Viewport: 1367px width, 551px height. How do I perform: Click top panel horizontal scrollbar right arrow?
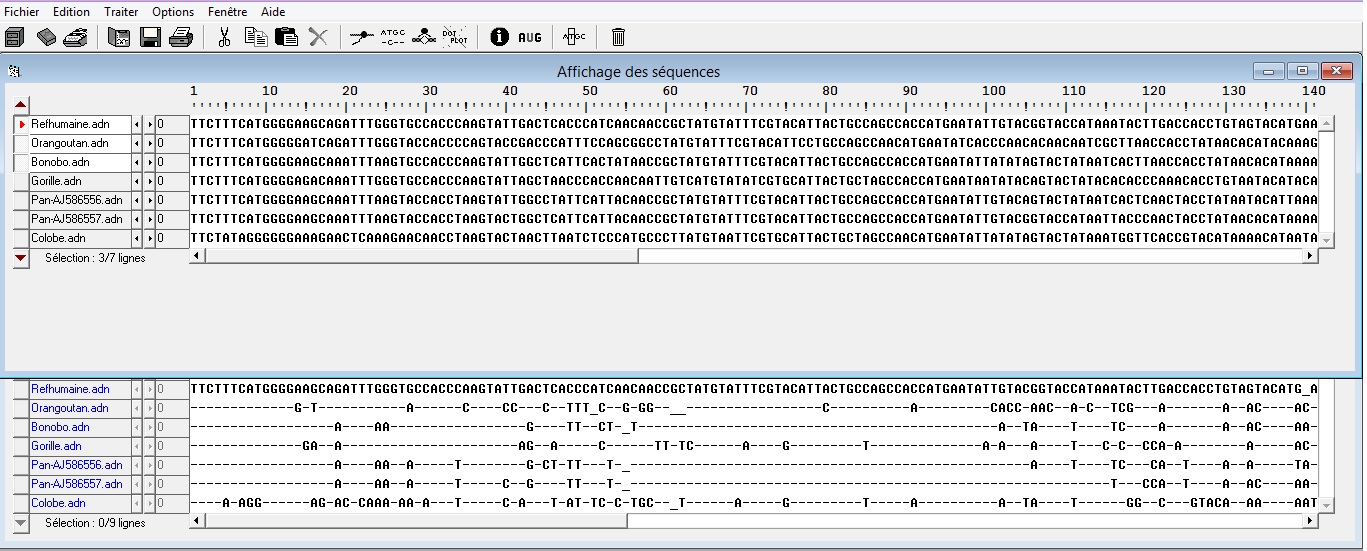coord(1310,256)
